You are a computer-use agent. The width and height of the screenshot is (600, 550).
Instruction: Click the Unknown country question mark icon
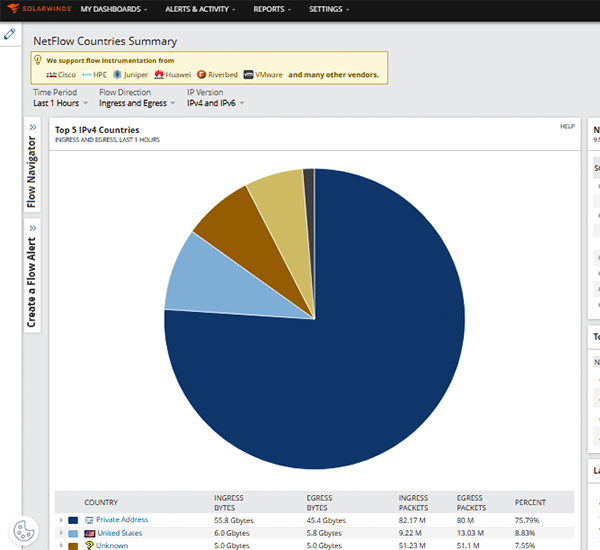tap(89, 545)
